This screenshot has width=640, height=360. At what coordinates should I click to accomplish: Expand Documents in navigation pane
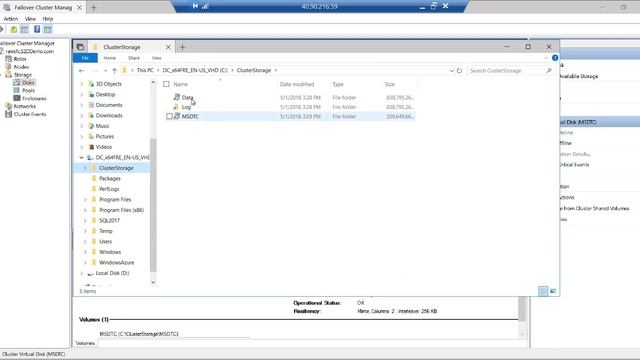82,105
